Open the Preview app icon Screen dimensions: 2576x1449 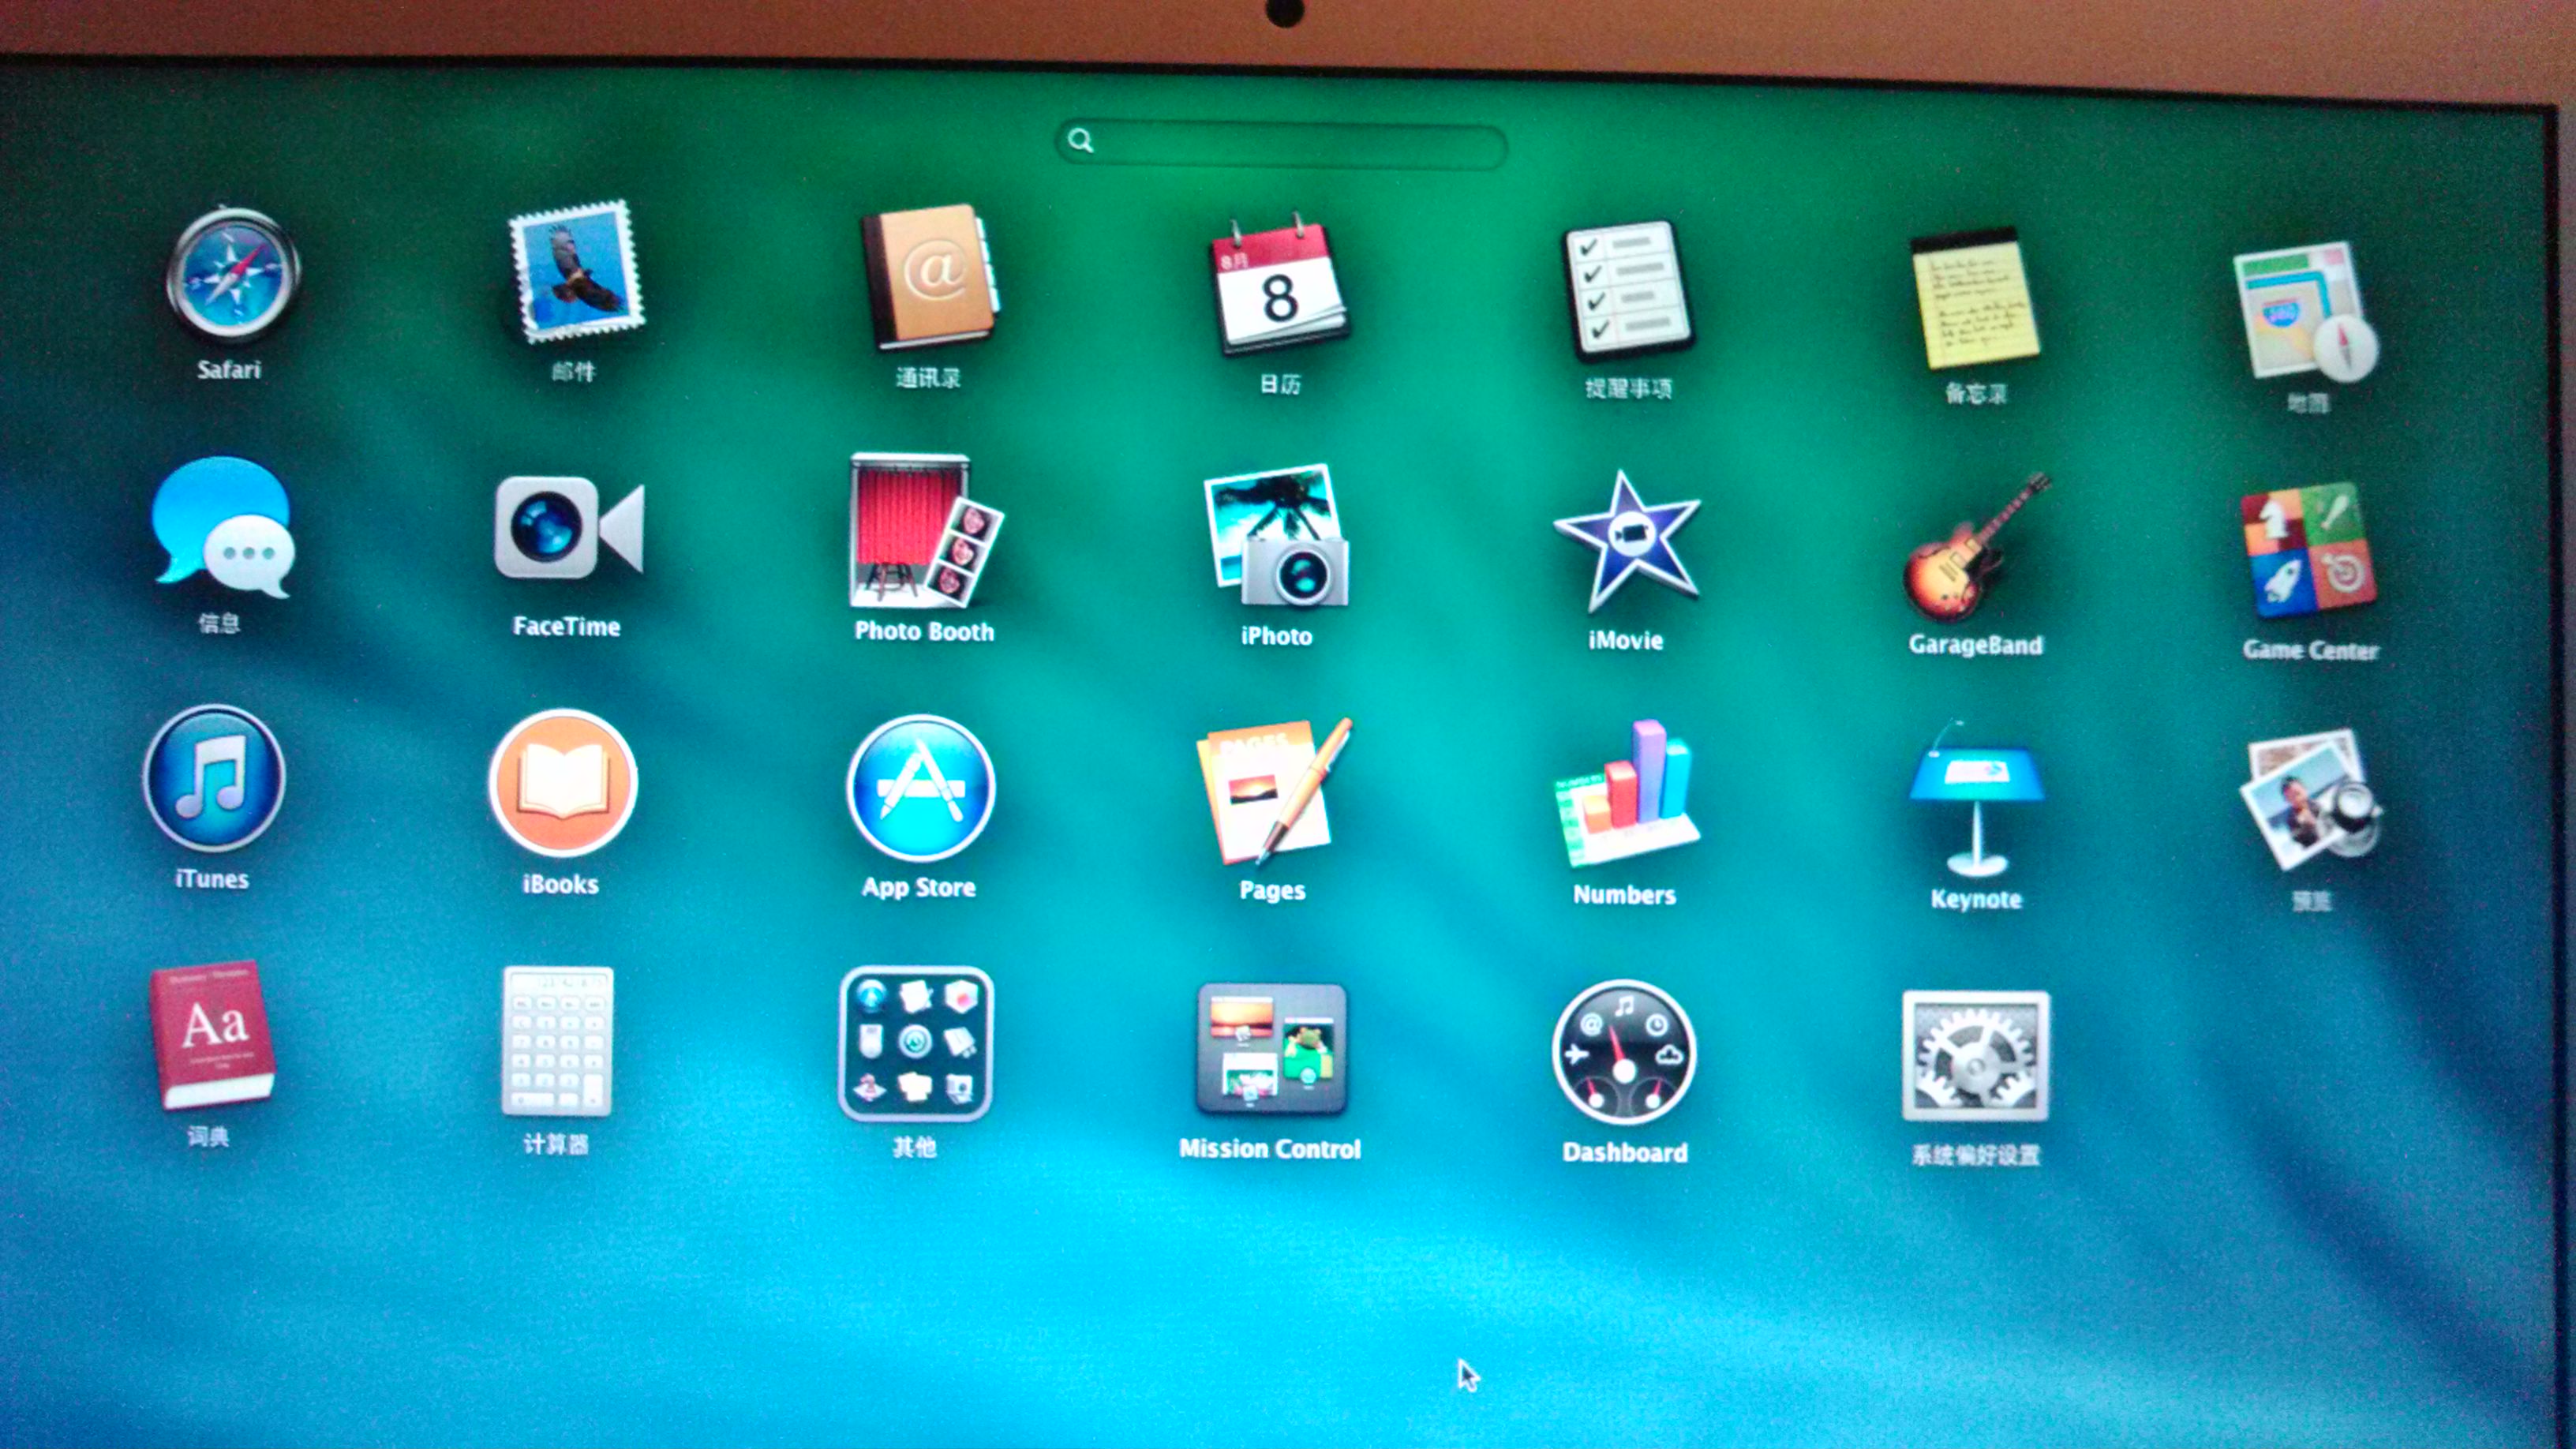[2310, 799]
